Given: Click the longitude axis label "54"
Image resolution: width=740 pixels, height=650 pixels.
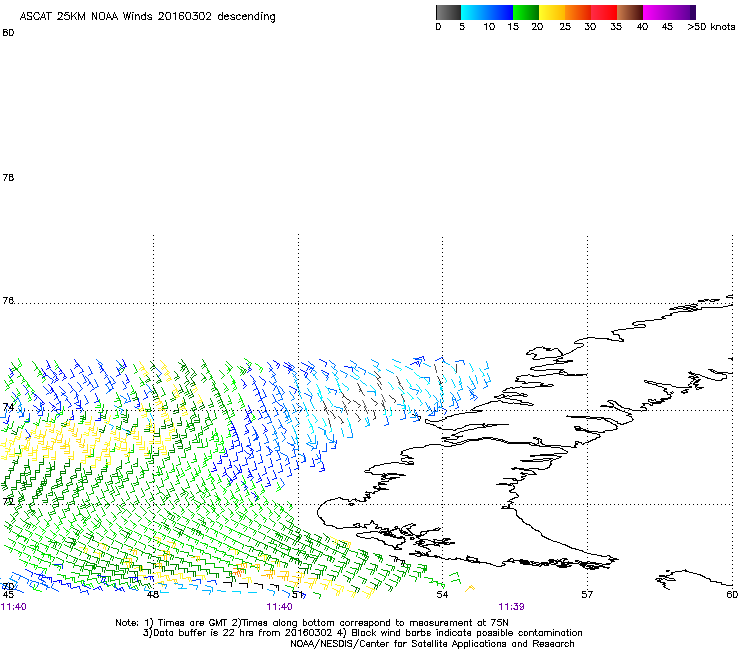Looking at the screenshot, I should click(x=442, y=595).
